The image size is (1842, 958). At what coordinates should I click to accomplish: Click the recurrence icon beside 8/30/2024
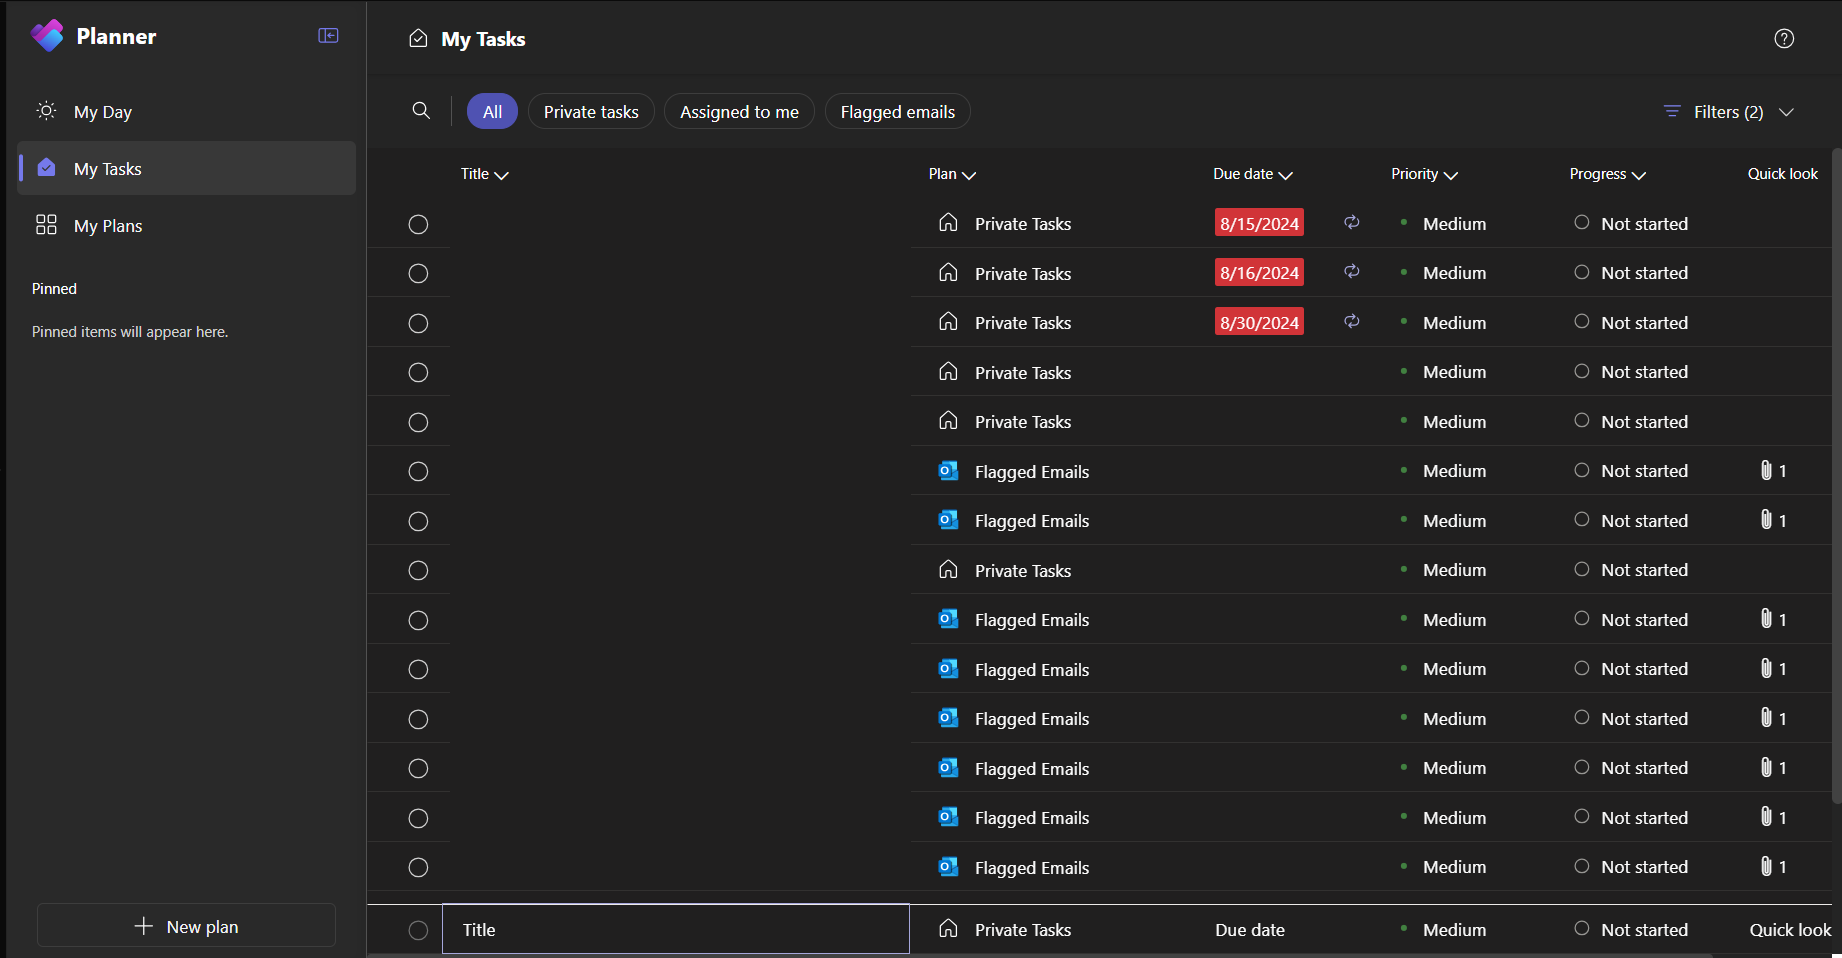point(1351,322)
